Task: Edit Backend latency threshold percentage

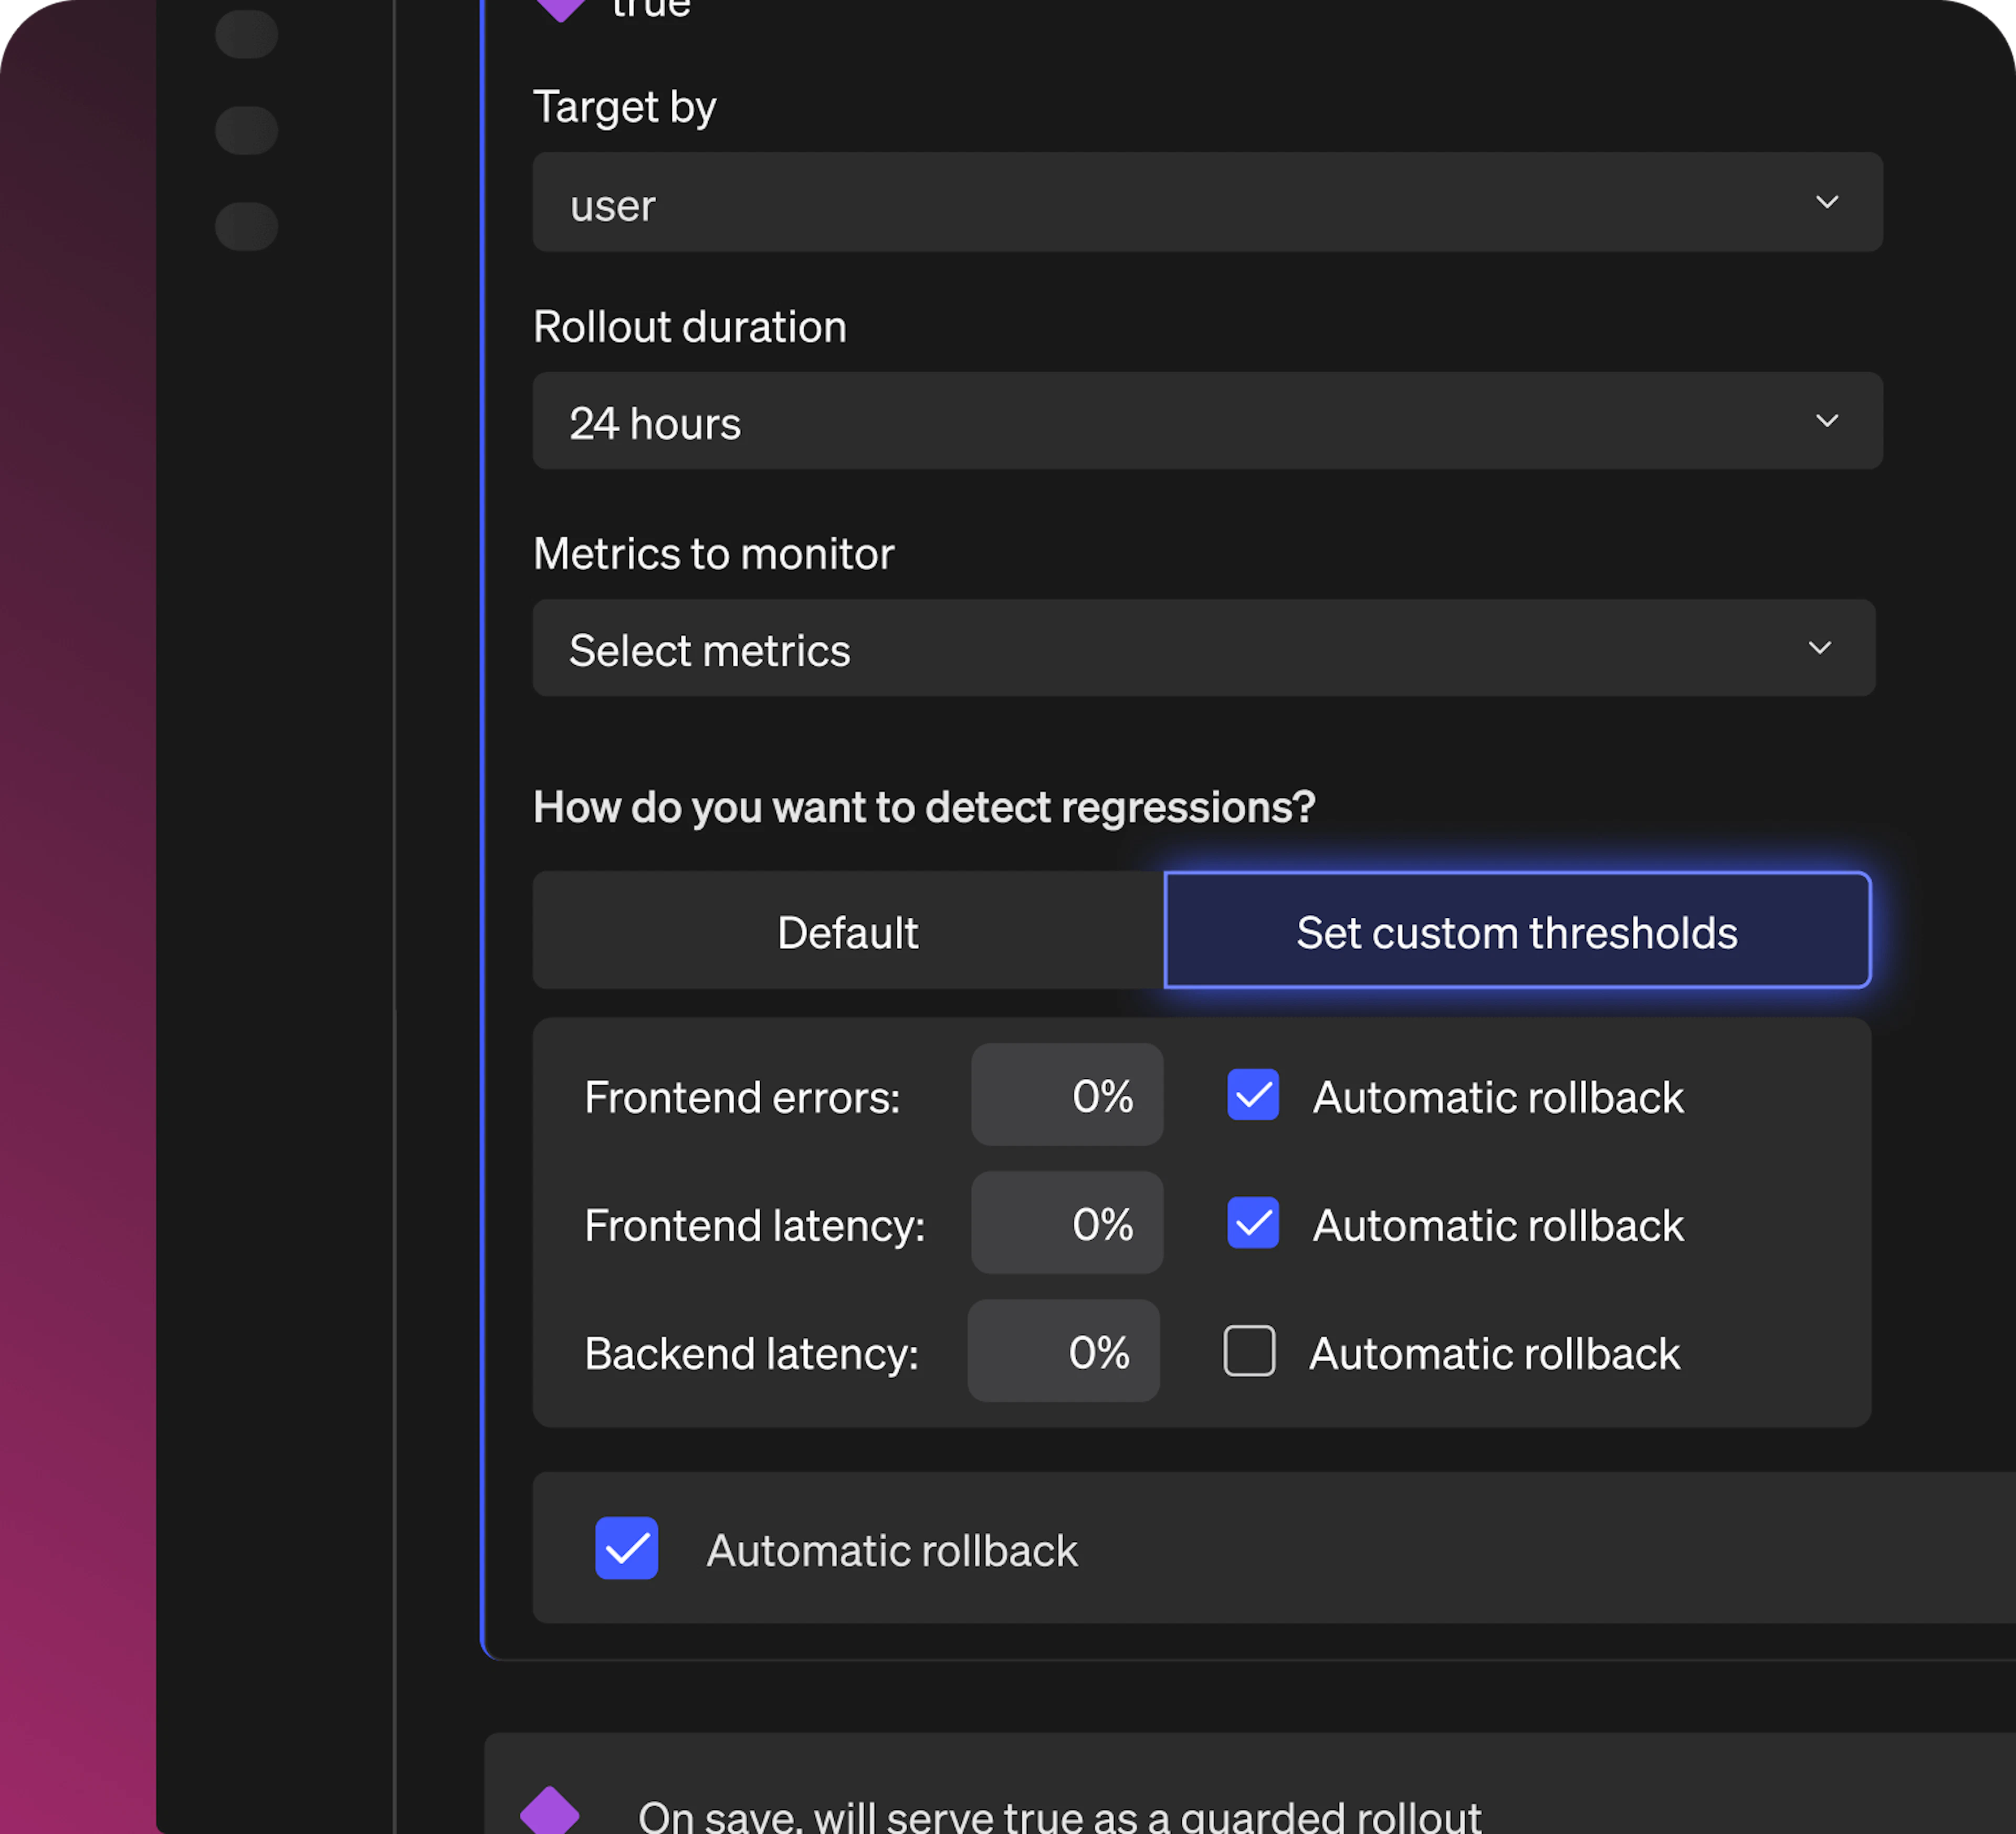Action: (x=1063, y=1351)
